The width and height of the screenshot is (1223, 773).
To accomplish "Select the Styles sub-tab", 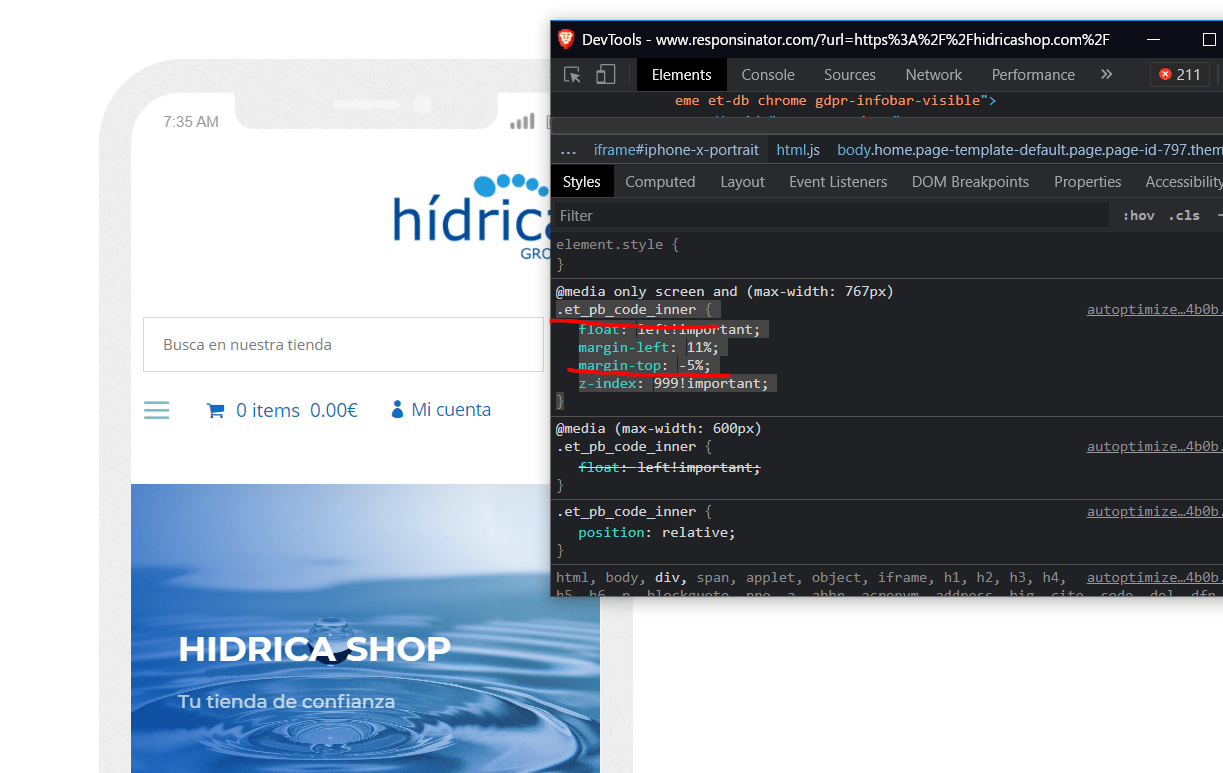I will [x=581, y=182].
